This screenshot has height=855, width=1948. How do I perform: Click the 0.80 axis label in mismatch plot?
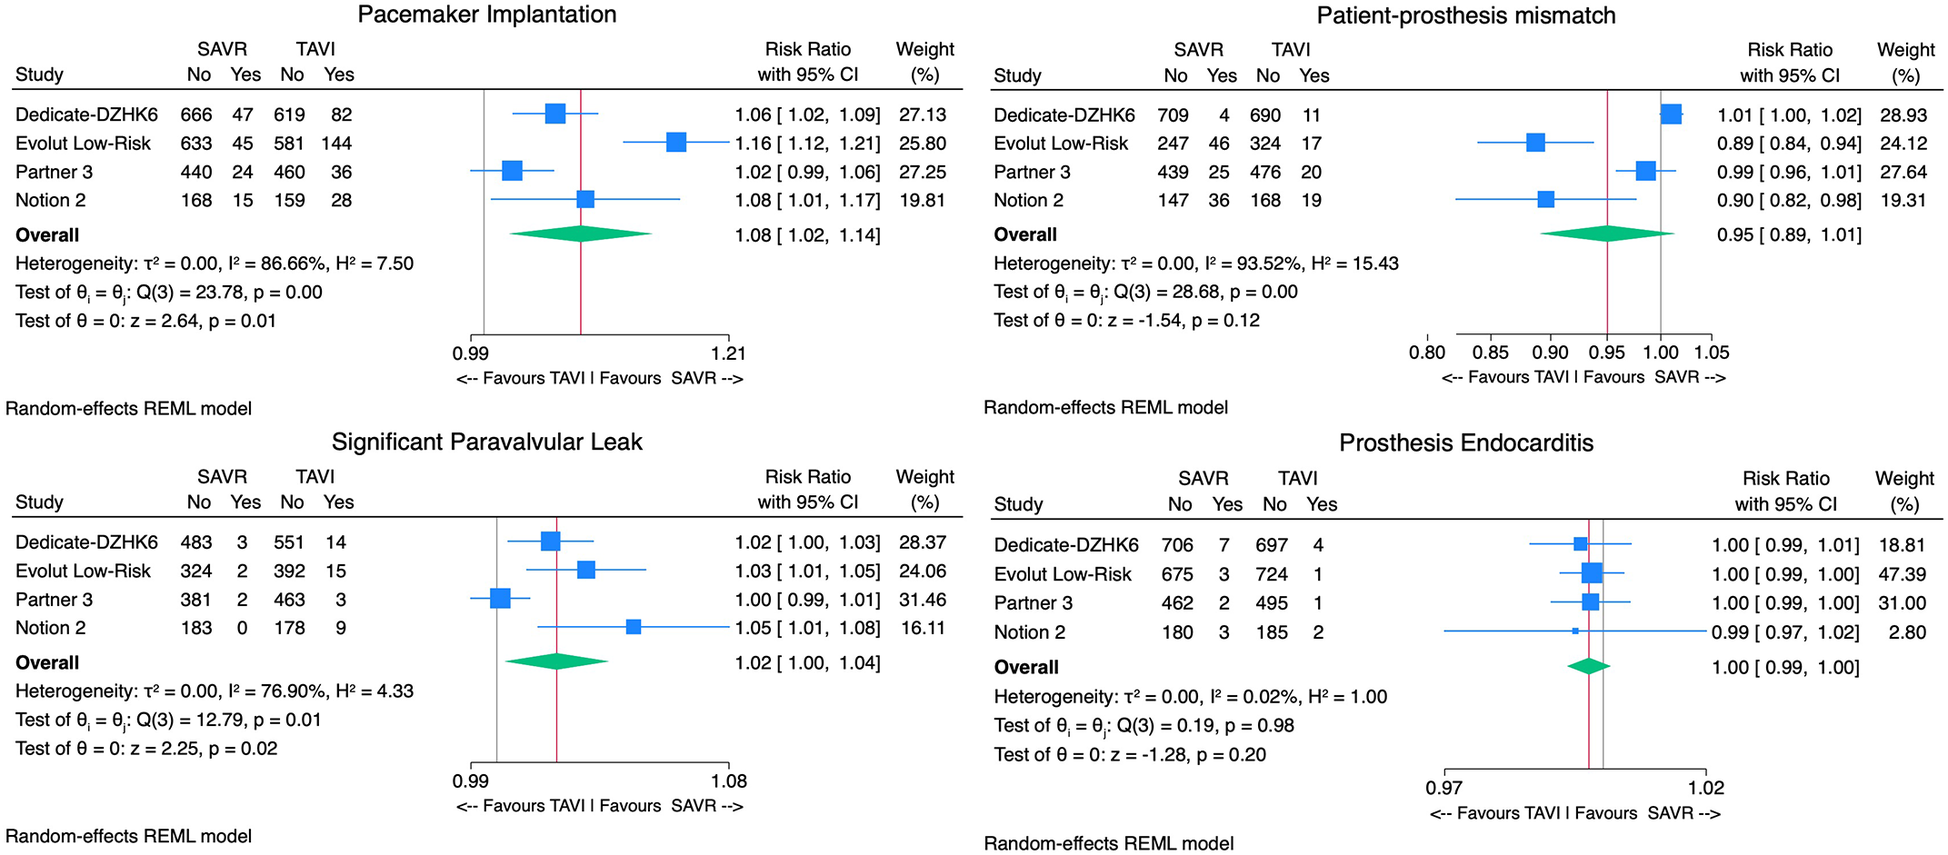[x=1427, y=352]
